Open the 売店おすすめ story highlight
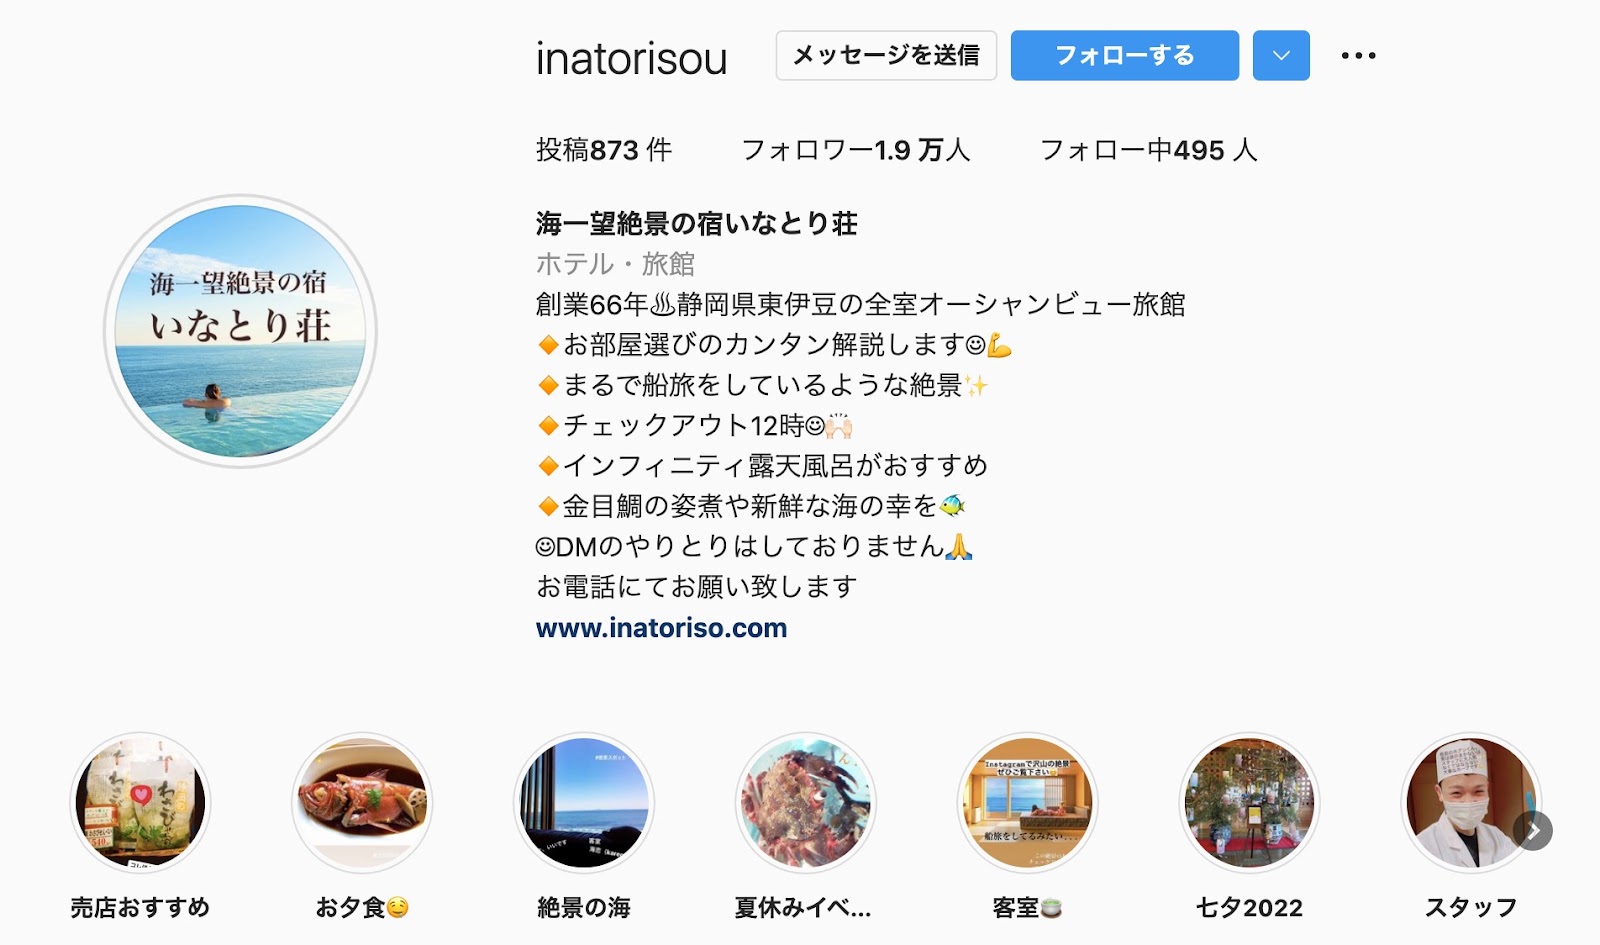Viewport: 1600px width, 945px height. click(x=140, y=803)
